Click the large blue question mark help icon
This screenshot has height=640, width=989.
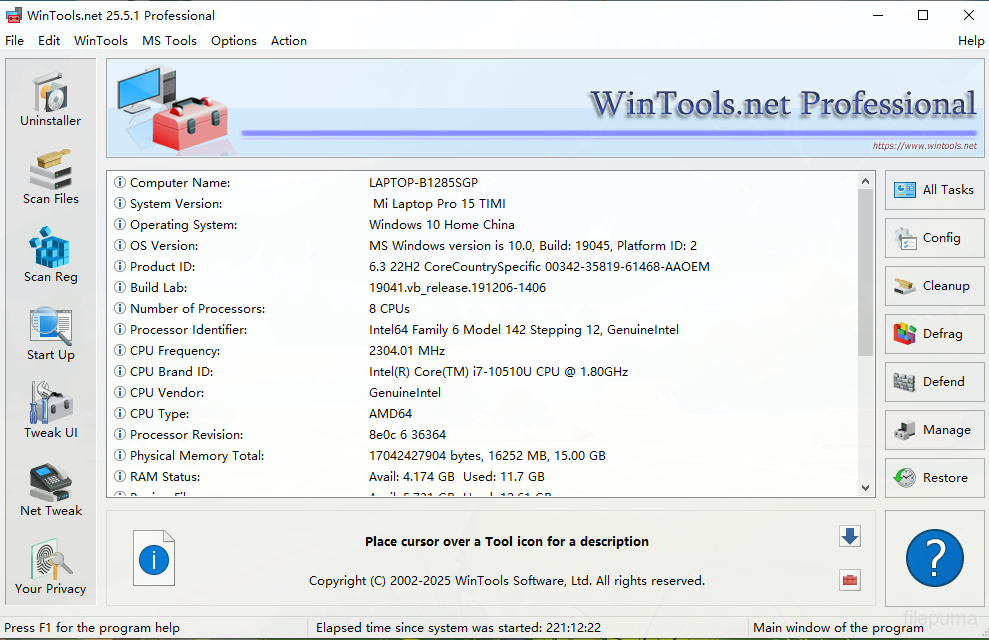934,558
